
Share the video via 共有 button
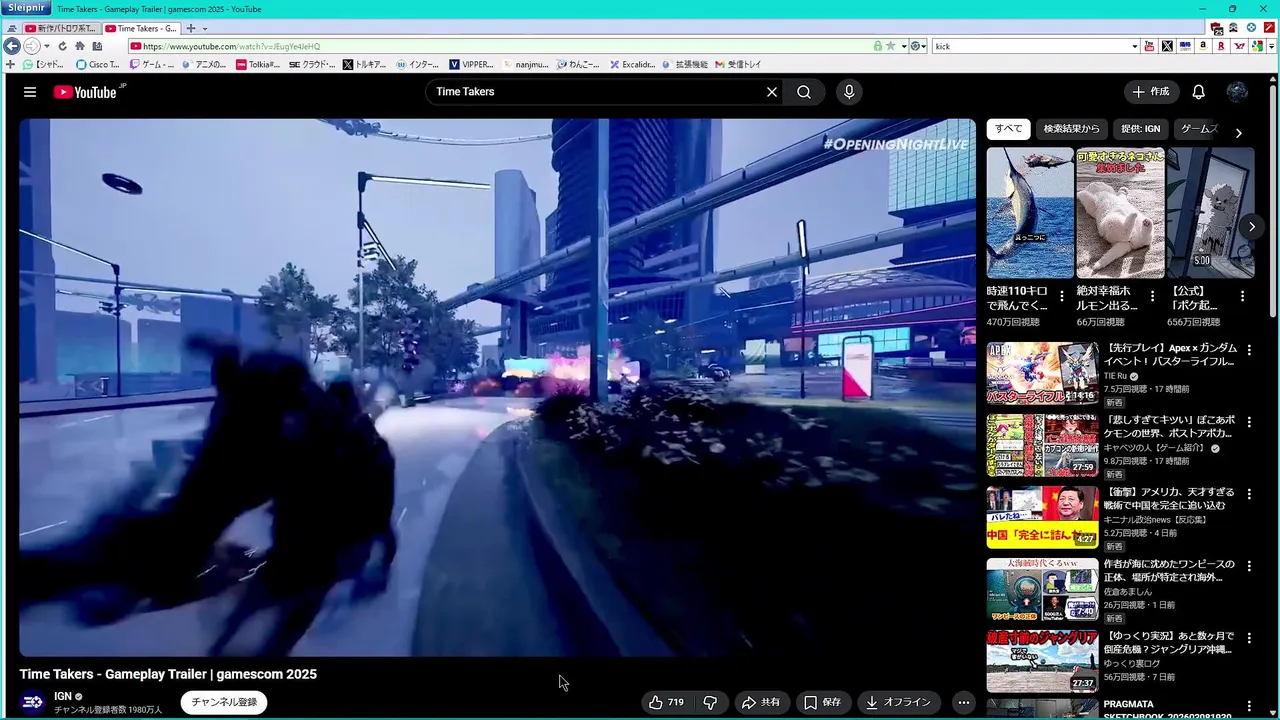coord(760,702)
